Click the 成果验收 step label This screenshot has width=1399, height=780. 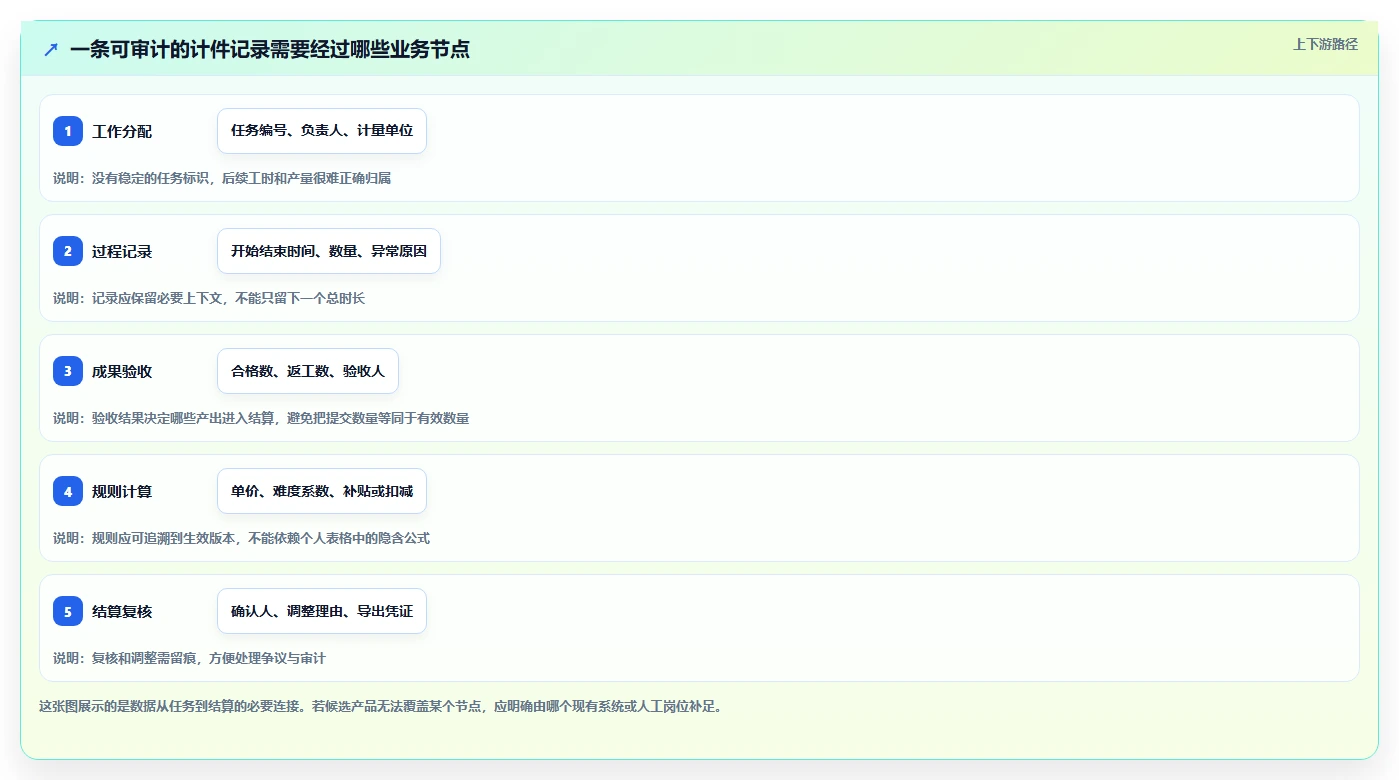pyautogui.click(x=122, y=371)
